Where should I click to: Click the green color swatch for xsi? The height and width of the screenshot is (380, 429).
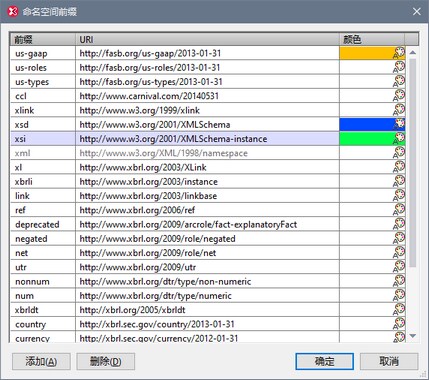point(366,139)
